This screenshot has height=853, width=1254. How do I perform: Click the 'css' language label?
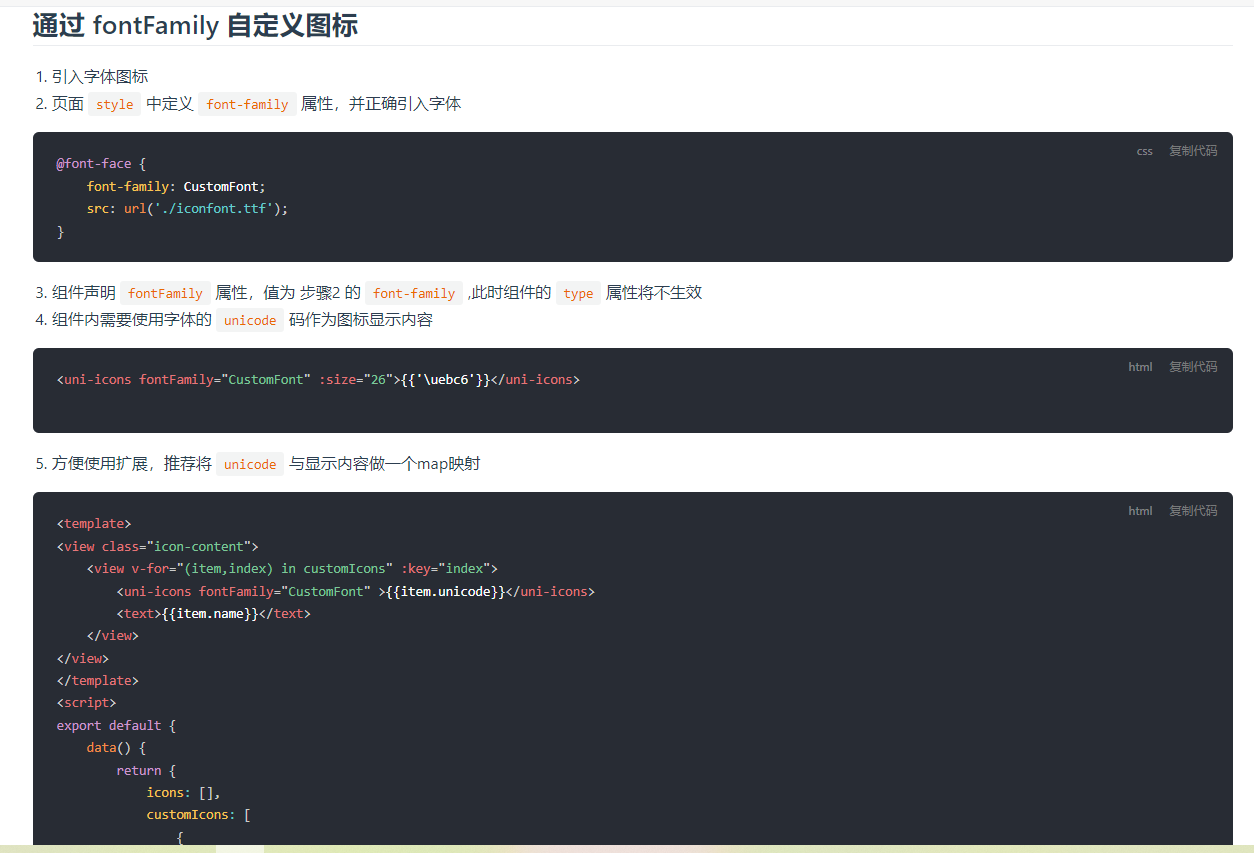point(1144,151)
